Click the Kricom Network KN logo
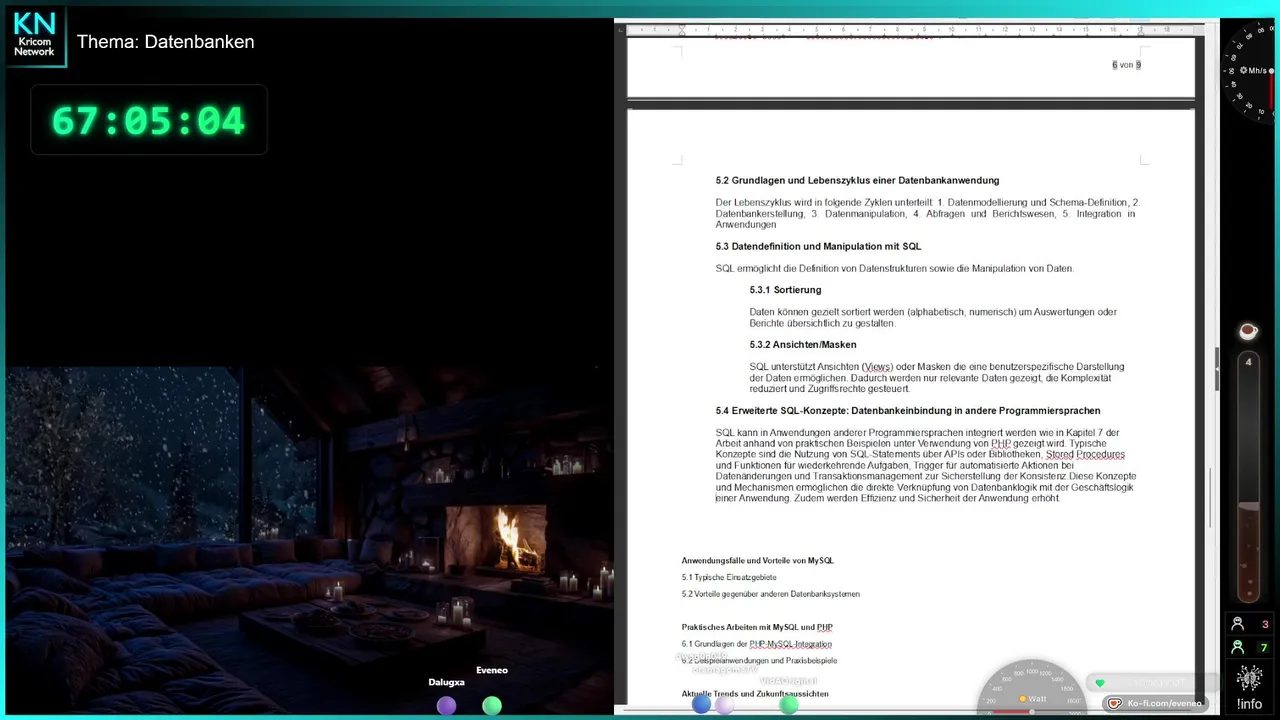The image size is (1280, 720). pos(35,37)
